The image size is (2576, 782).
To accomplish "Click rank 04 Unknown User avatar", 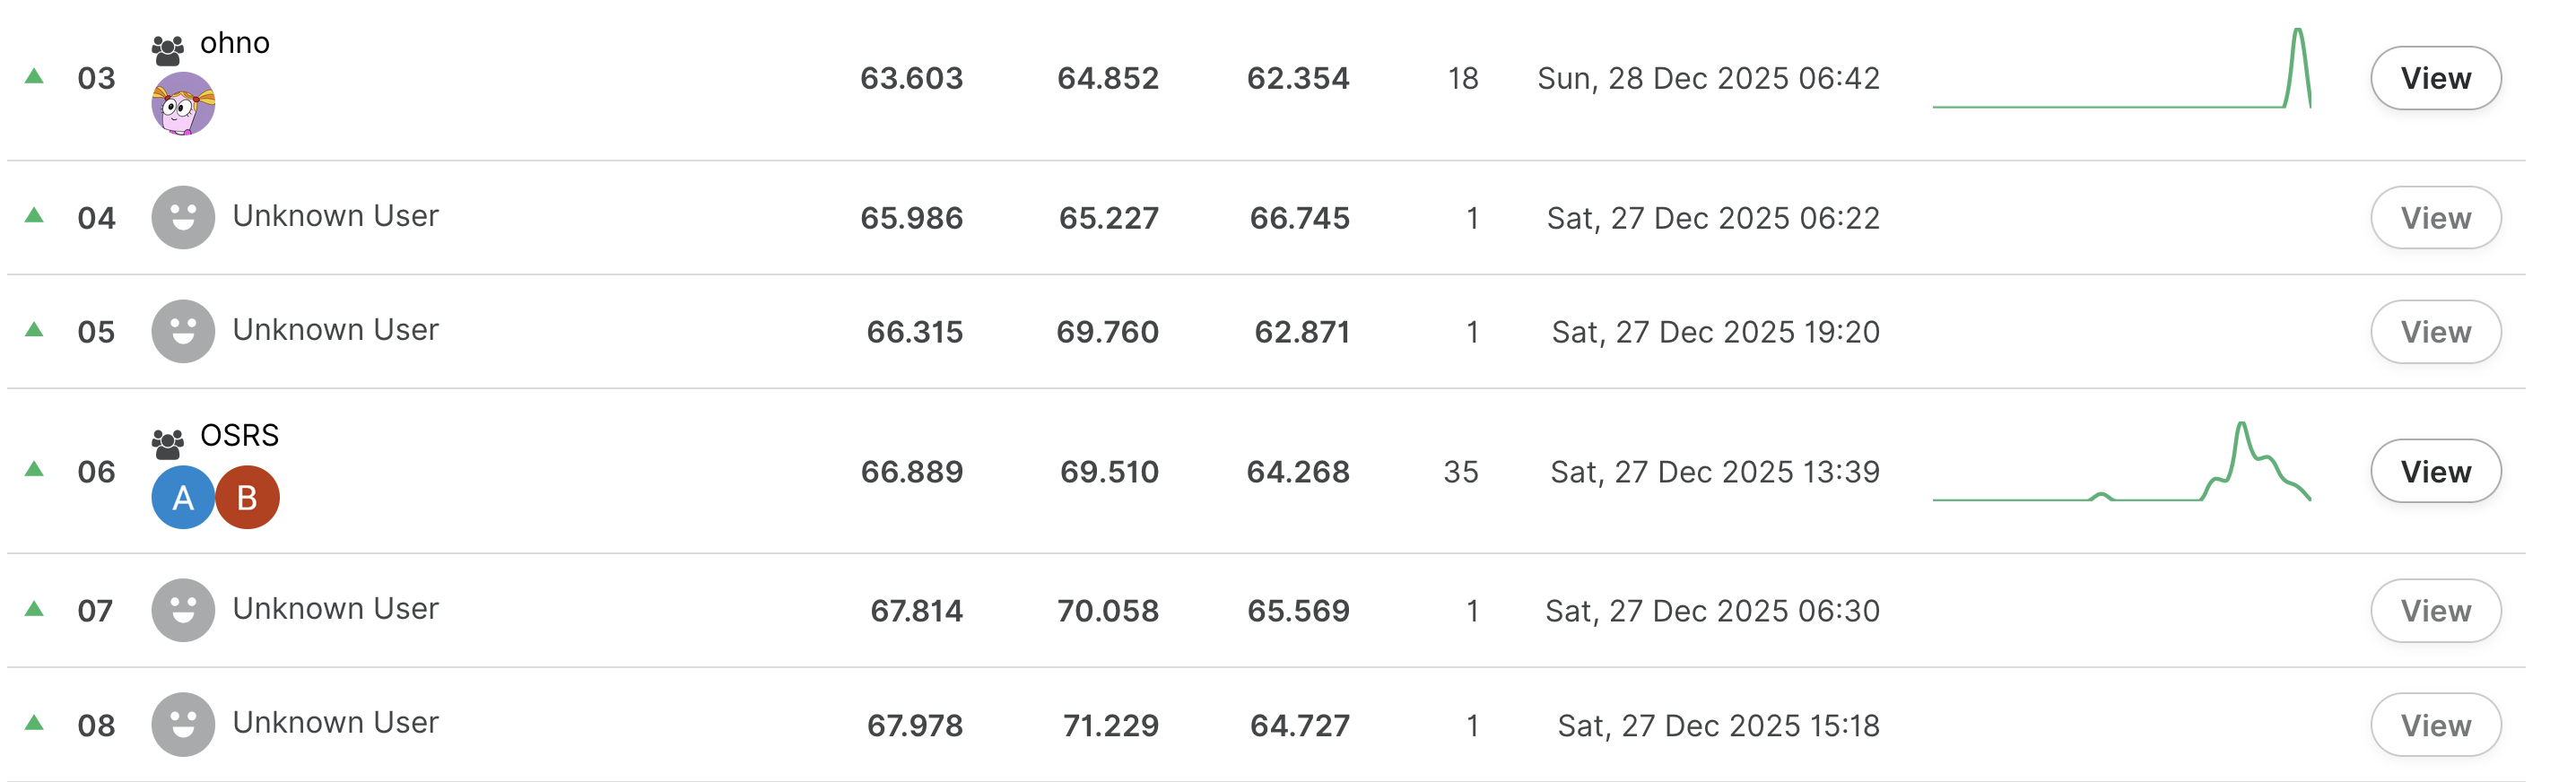I will point(183,217).
